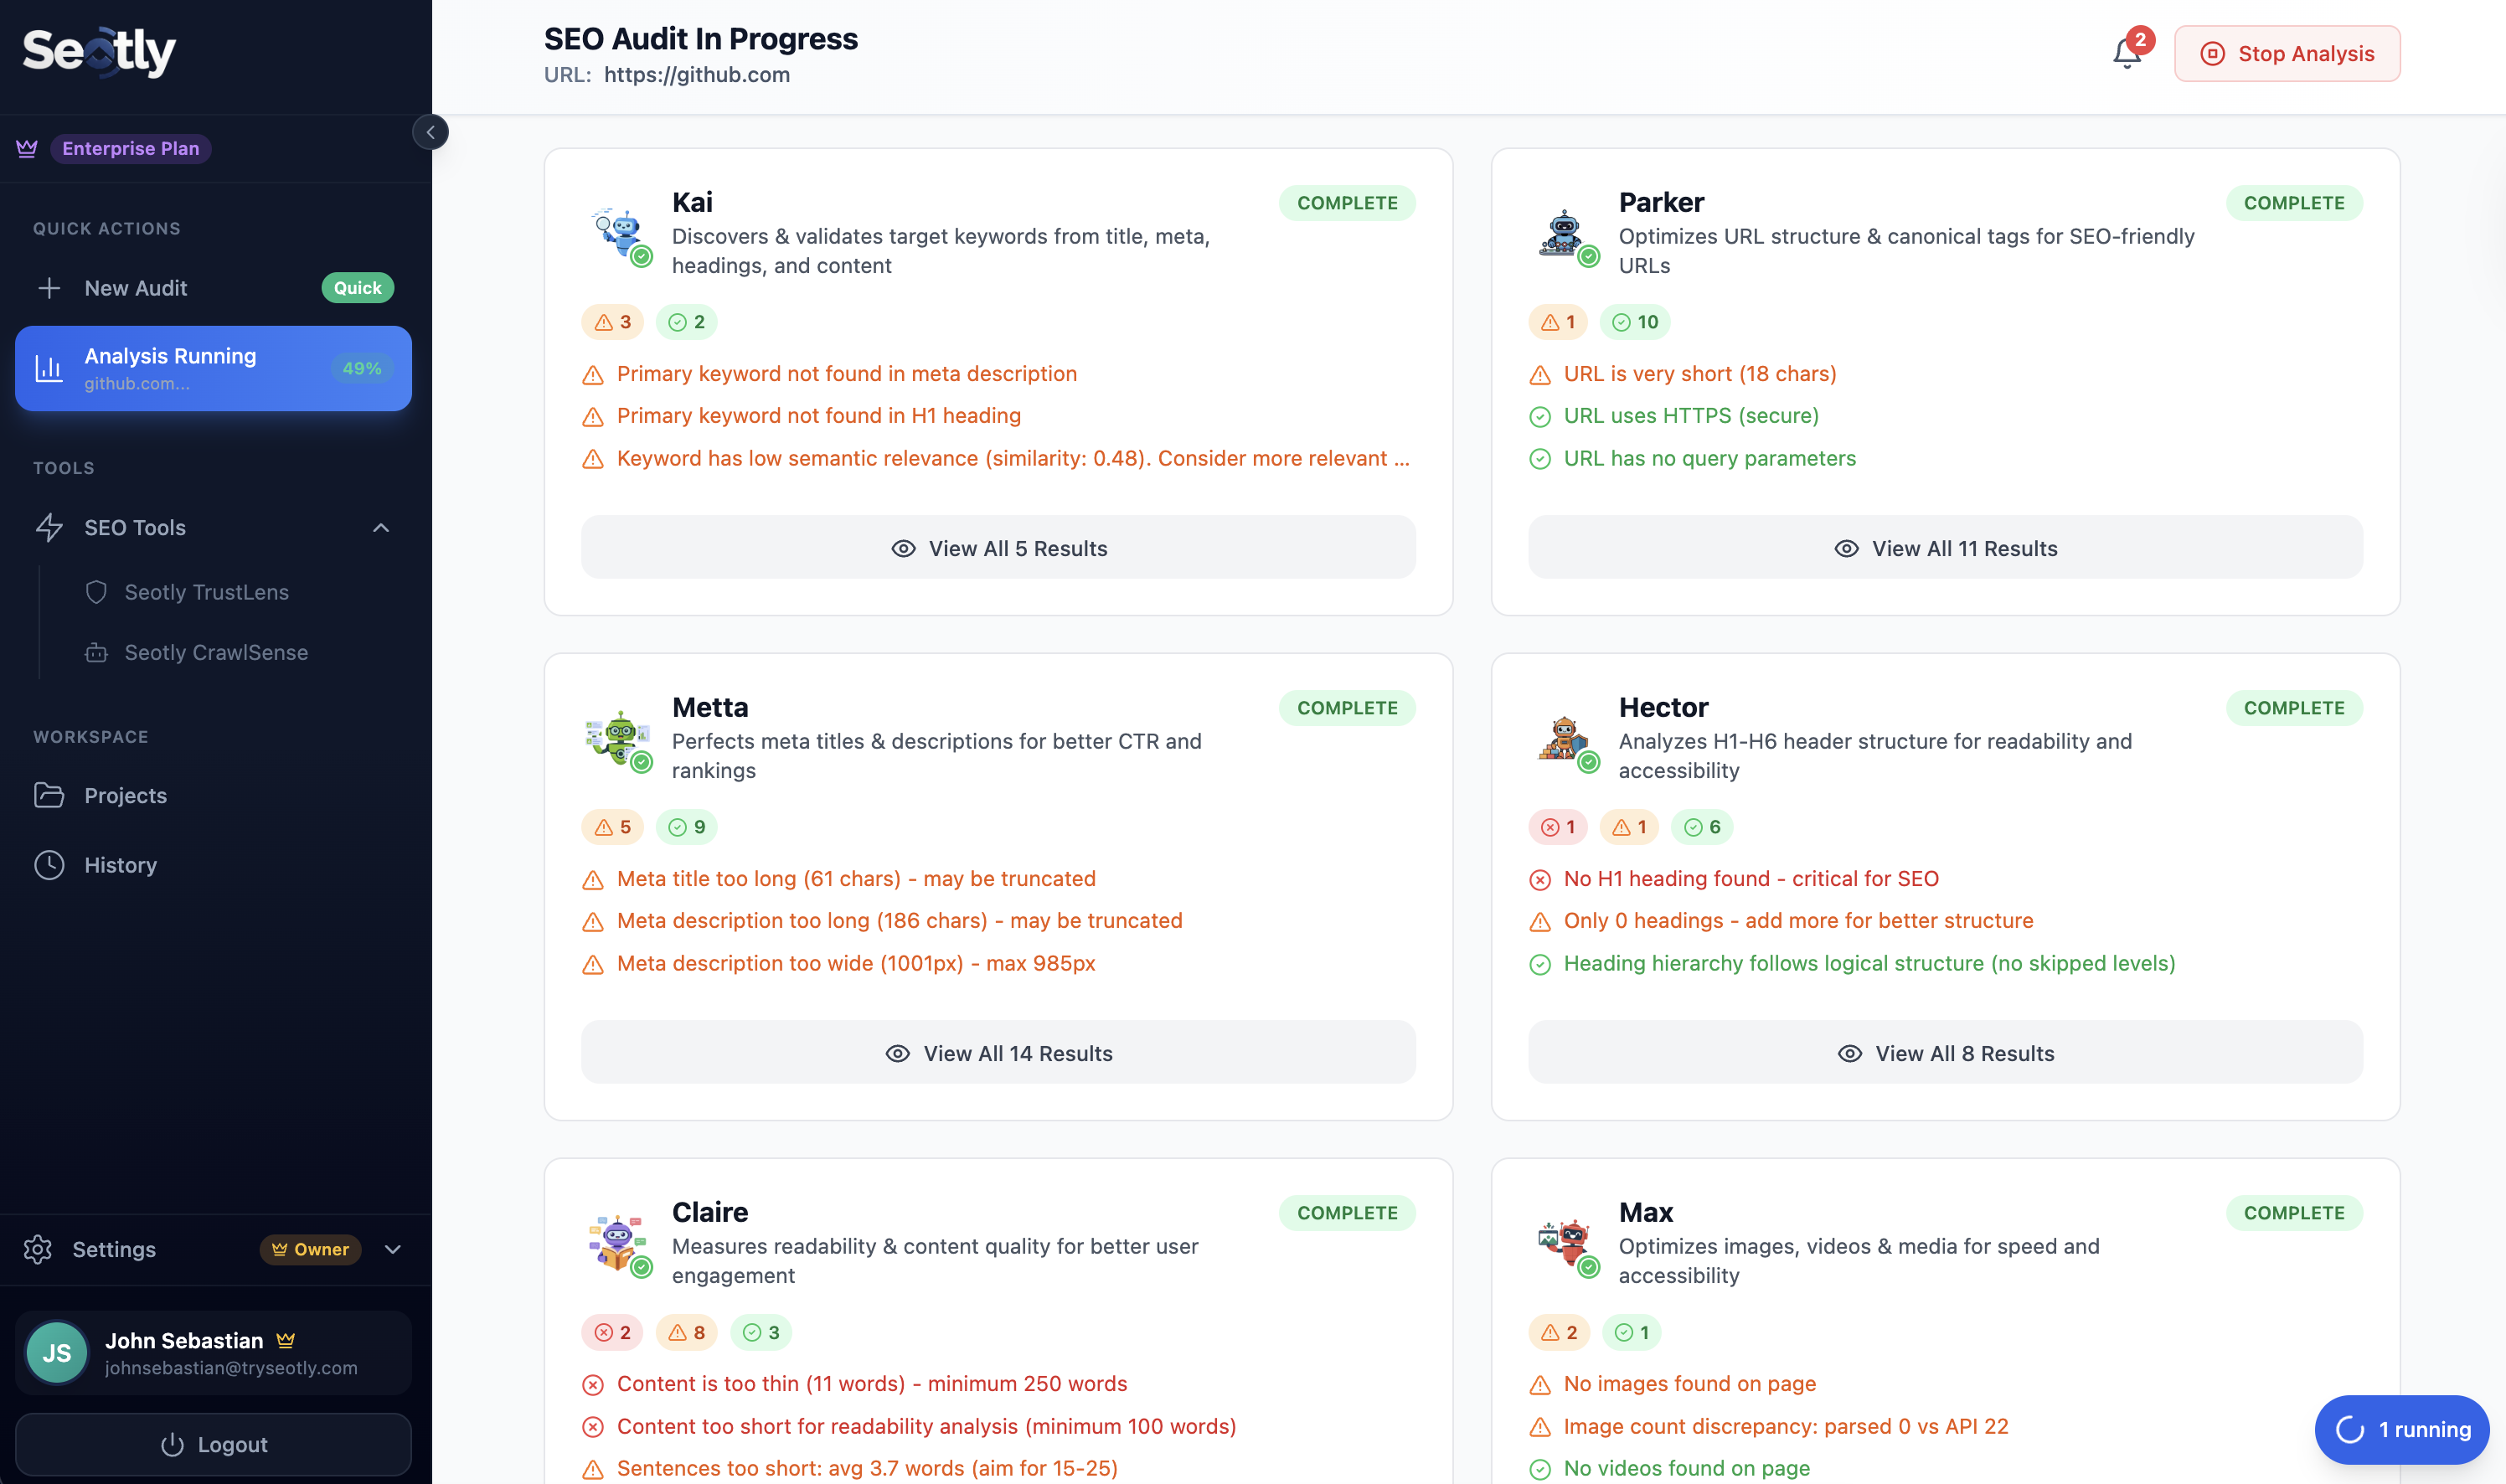Screen dimensions: 2506x1484
Task: Click the Metta agent robot avatar
Action: [x=617, y=741]
